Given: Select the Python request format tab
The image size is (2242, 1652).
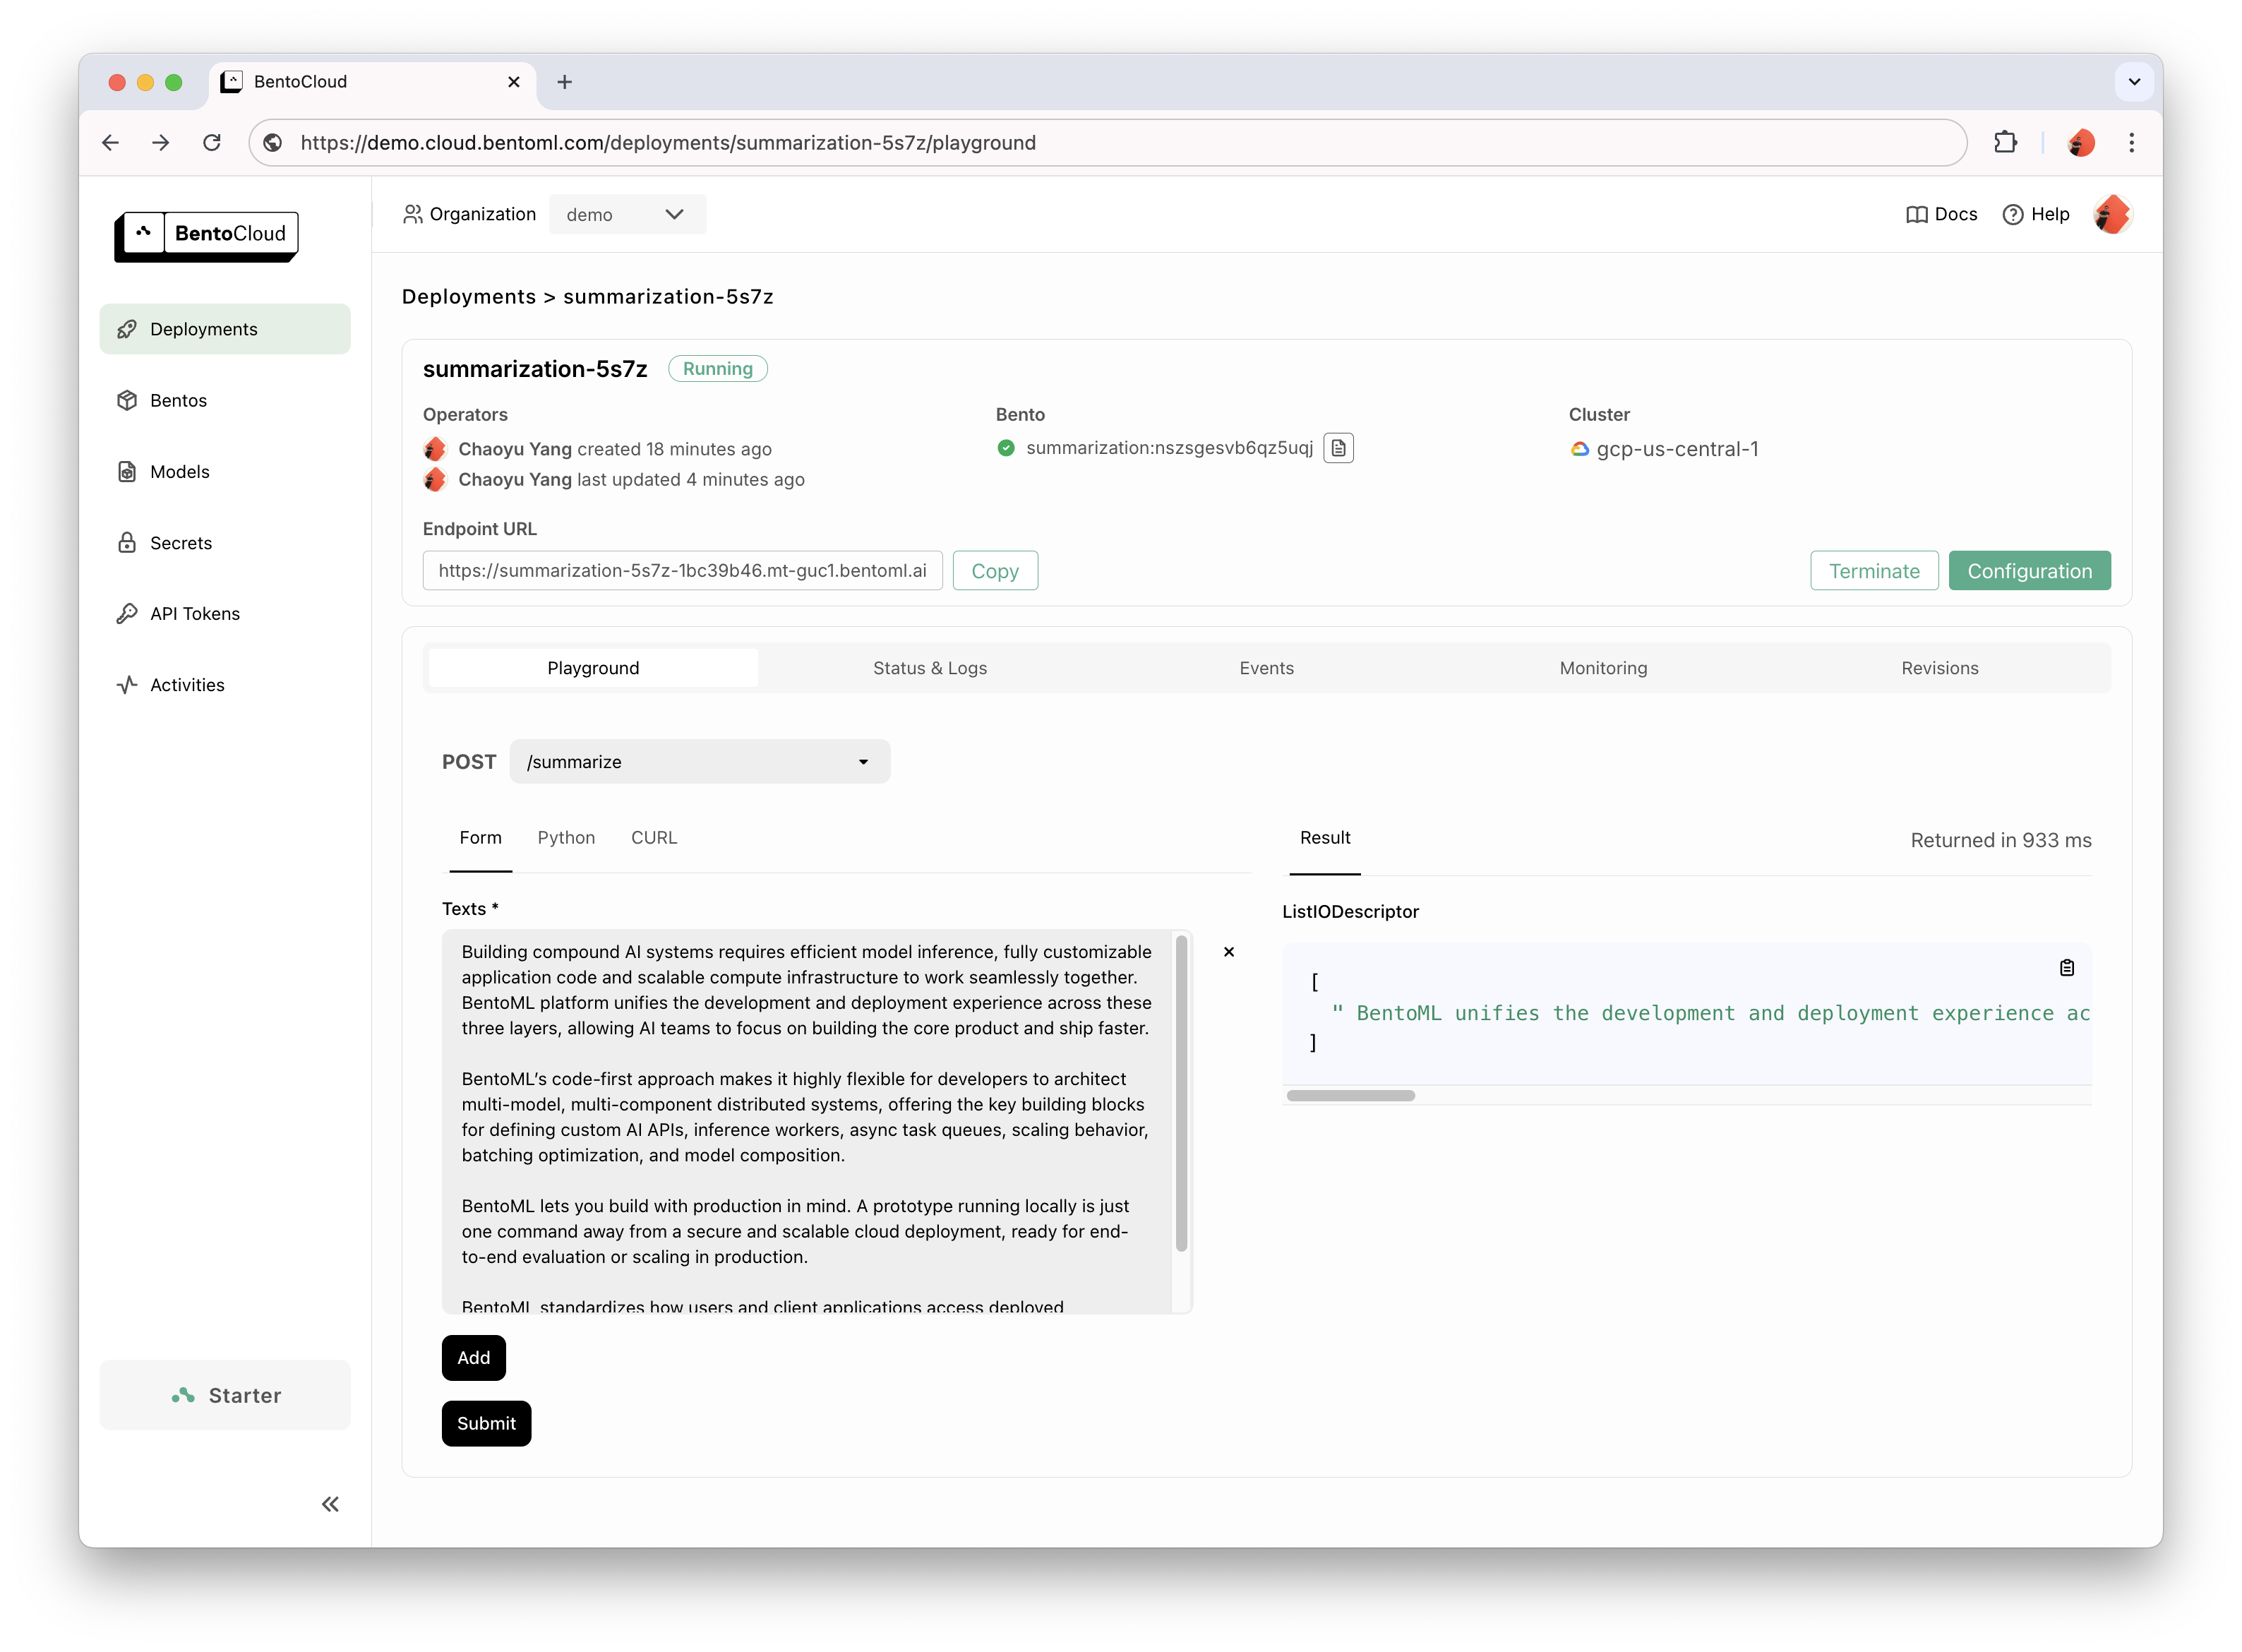Looking at the screenshot, I should (565, 837).
